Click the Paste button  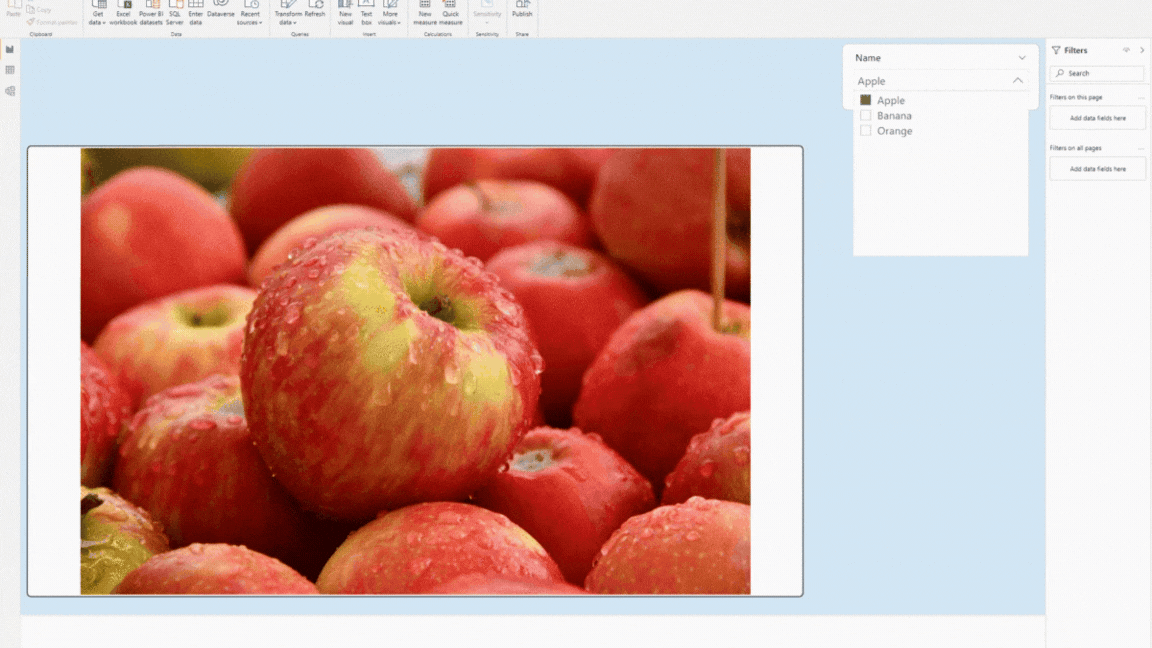(x=13, y=10)
